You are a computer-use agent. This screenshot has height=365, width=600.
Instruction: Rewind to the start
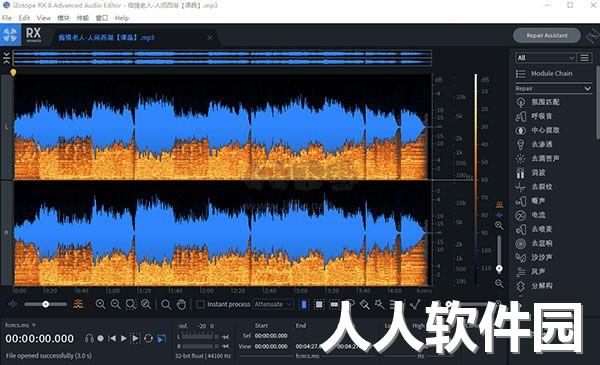click(x=112, y=338)
